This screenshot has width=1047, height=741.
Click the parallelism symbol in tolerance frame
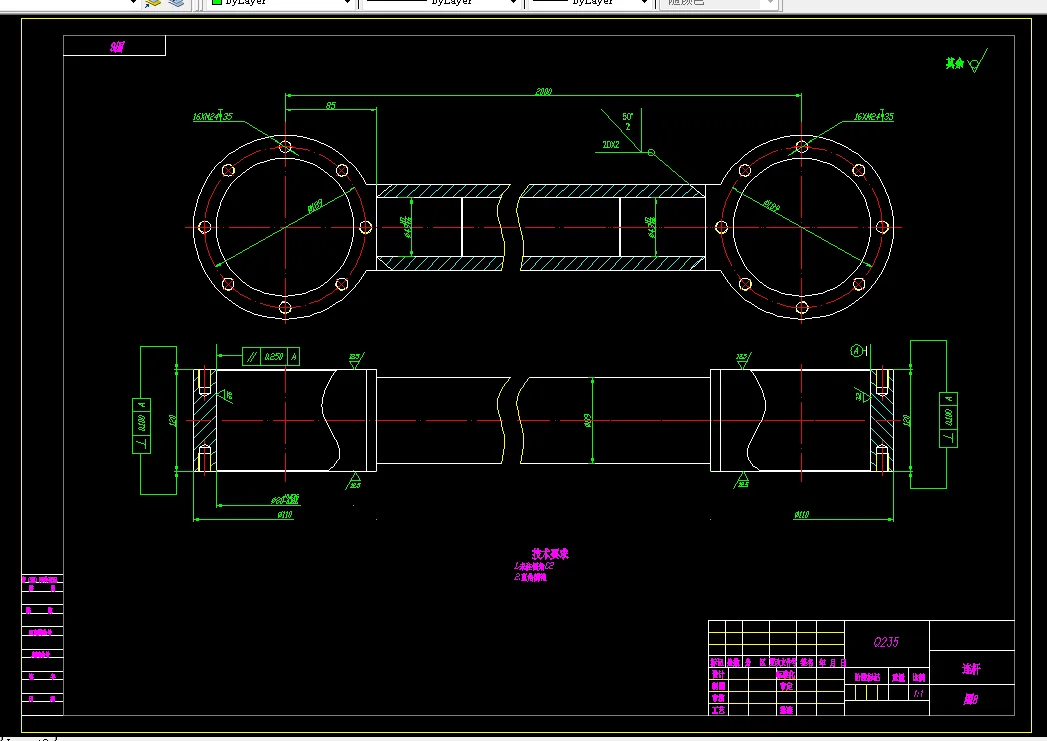[251, 356]
